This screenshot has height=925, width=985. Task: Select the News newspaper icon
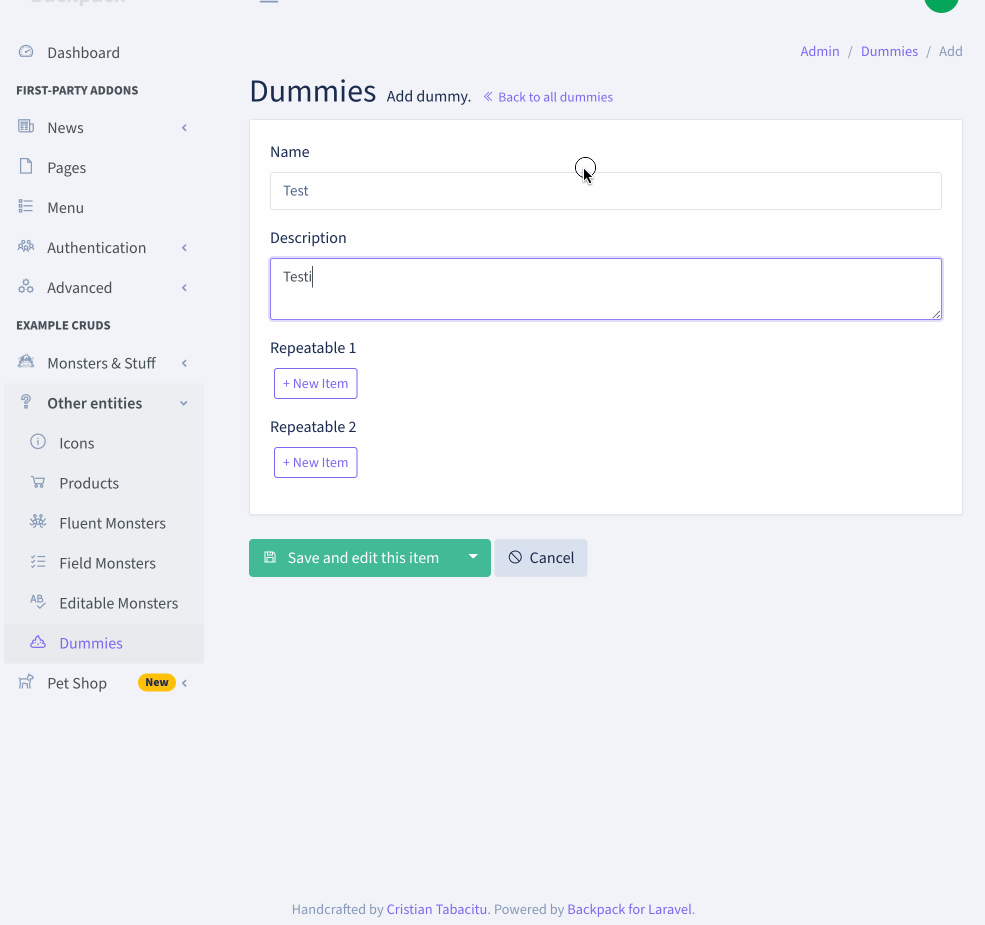click(x=25, y=127)
